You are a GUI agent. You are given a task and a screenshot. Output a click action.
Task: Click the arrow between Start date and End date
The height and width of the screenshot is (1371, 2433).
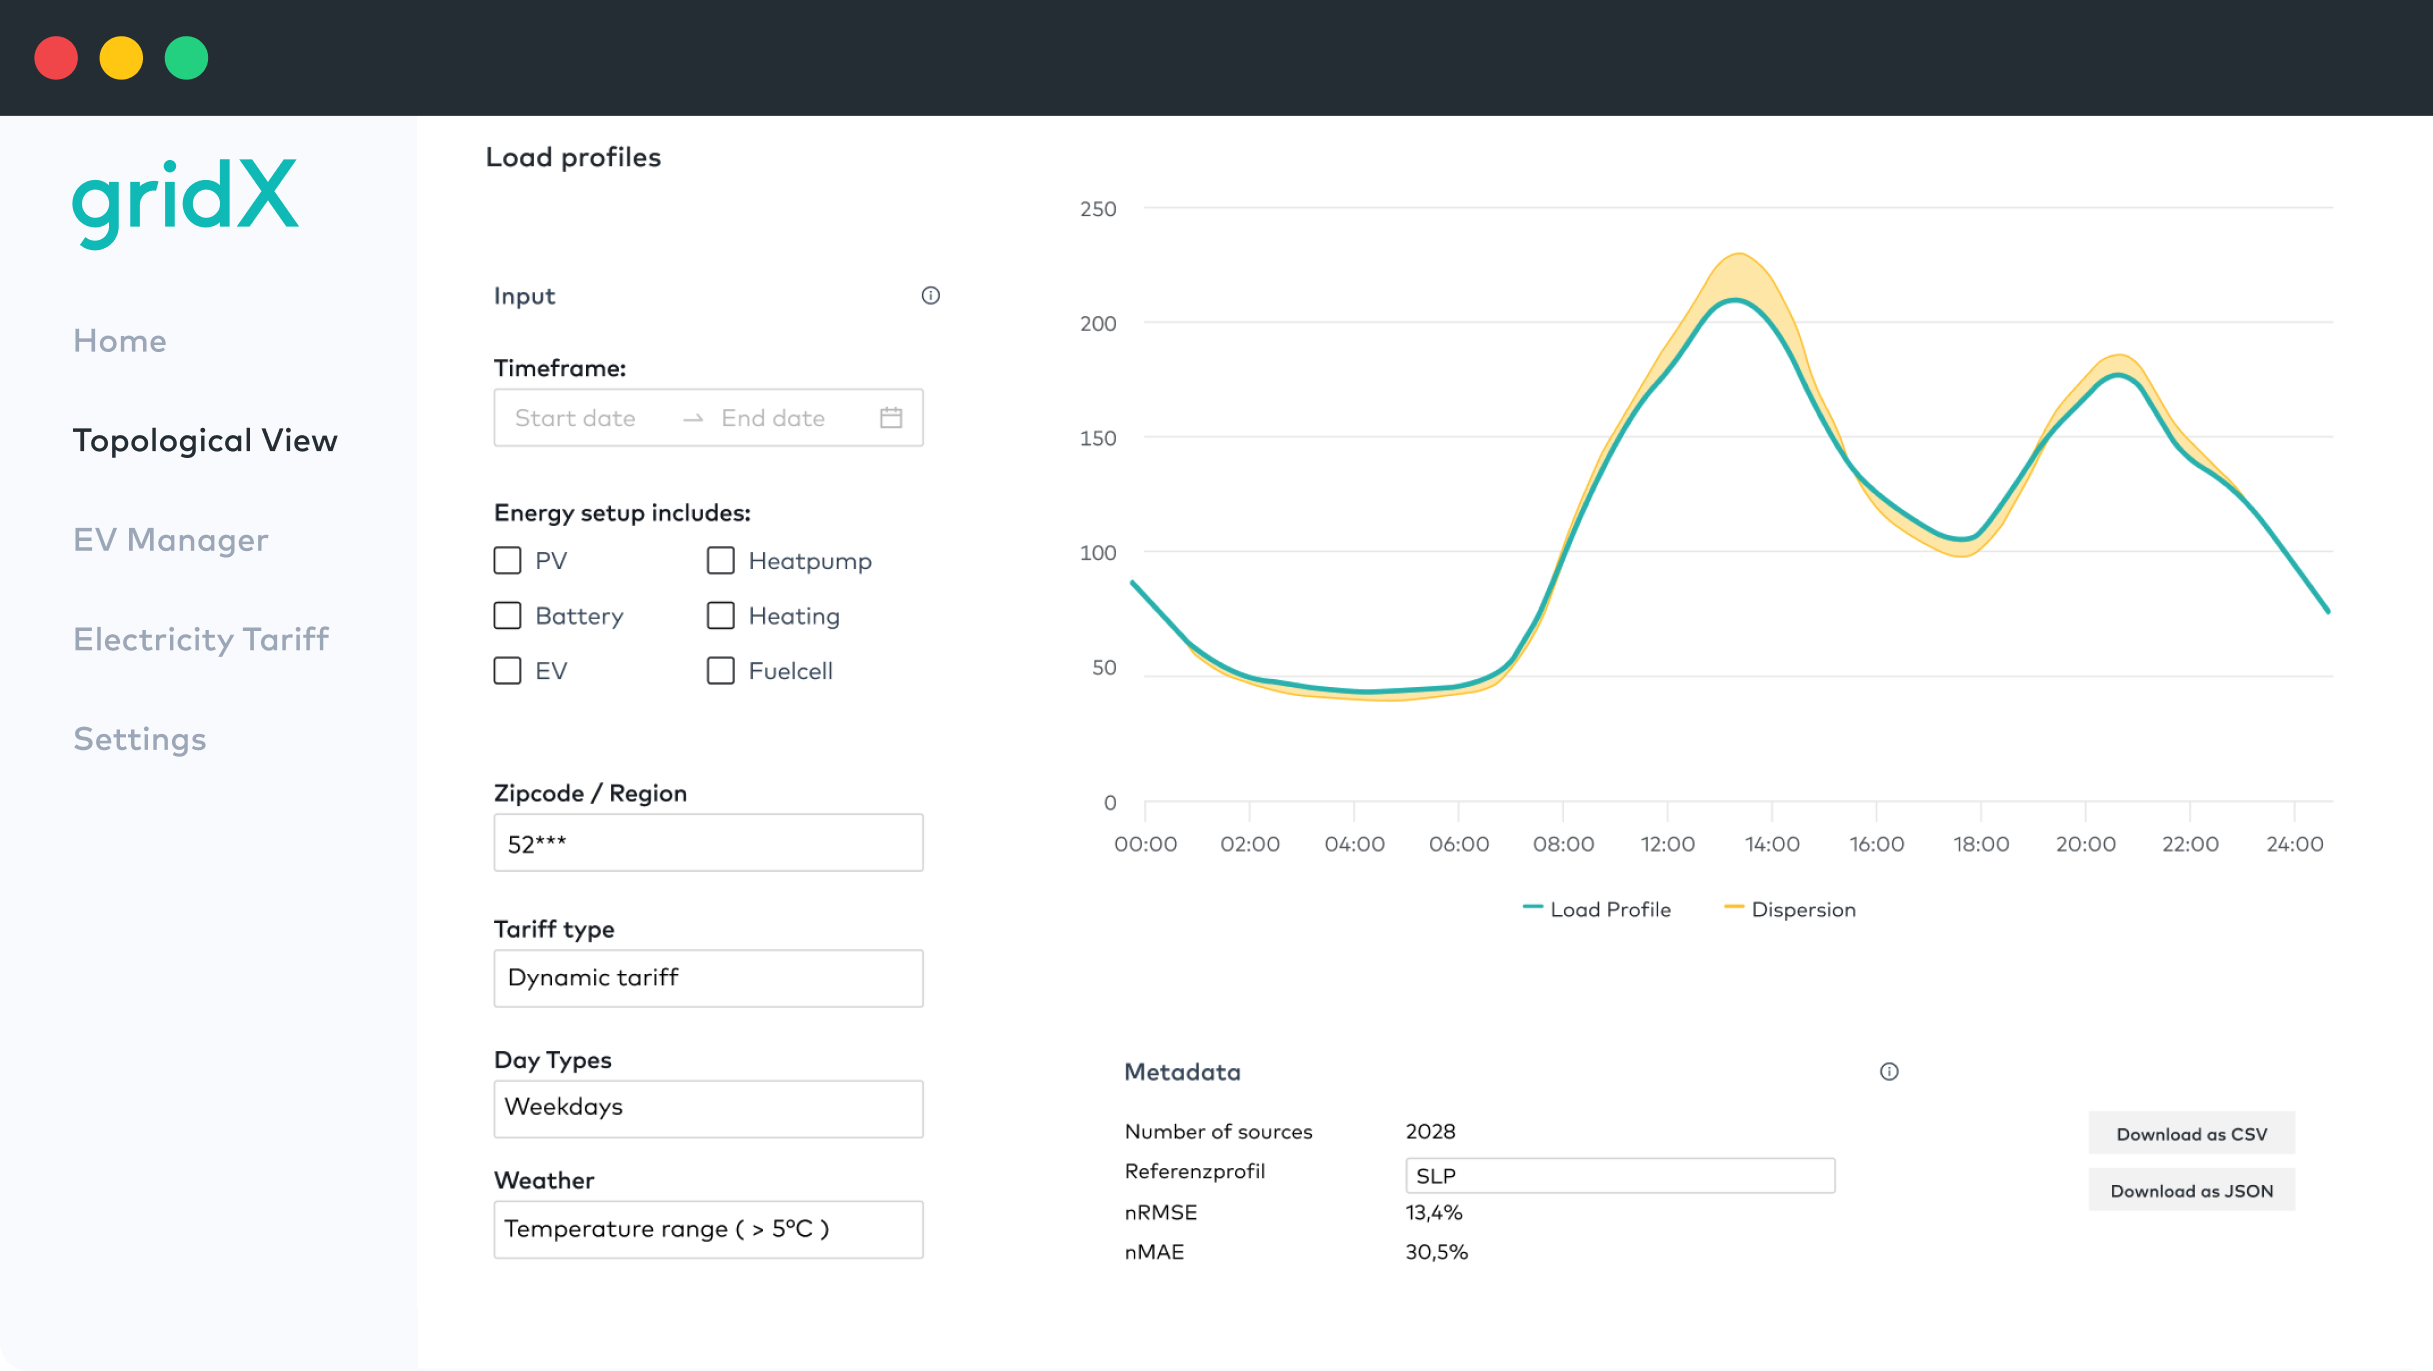[692, 418]
